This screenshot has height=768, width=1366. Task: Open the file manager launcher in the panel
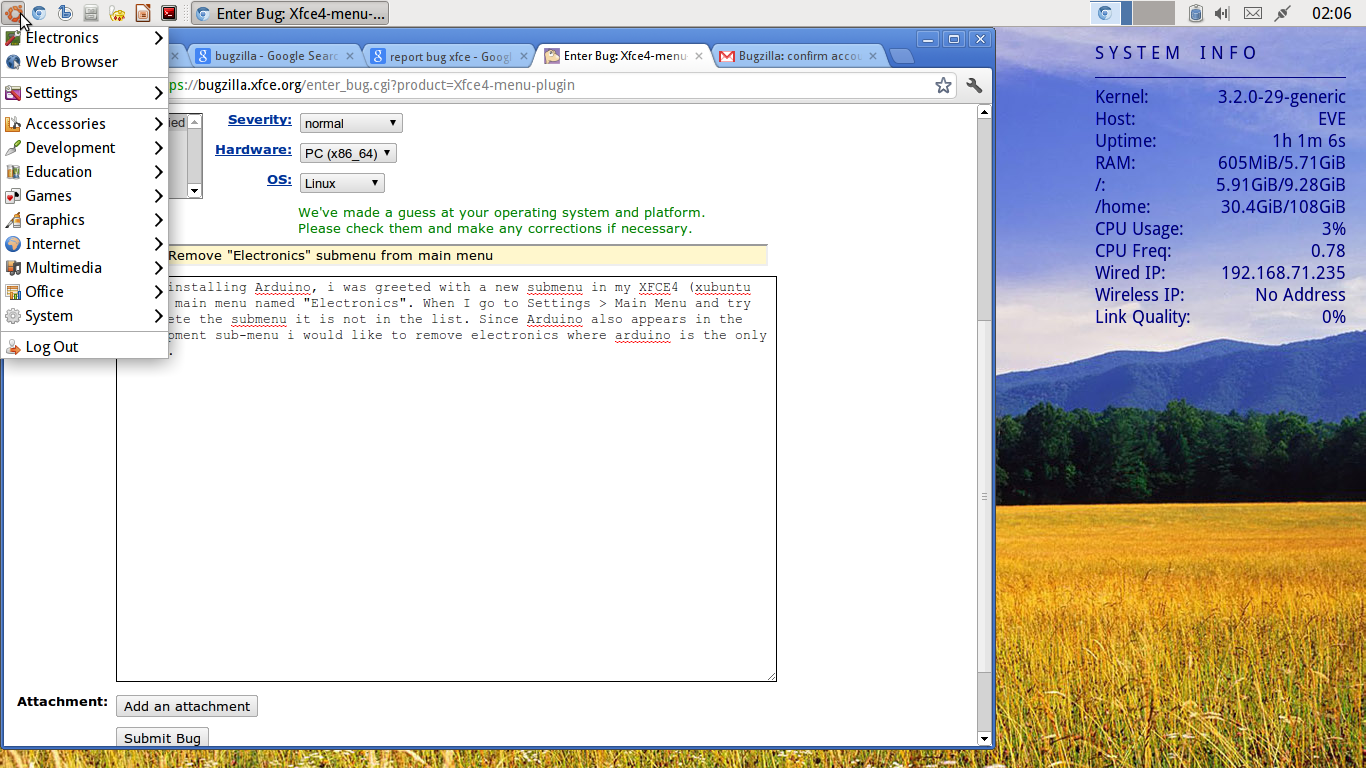point(91,13)
